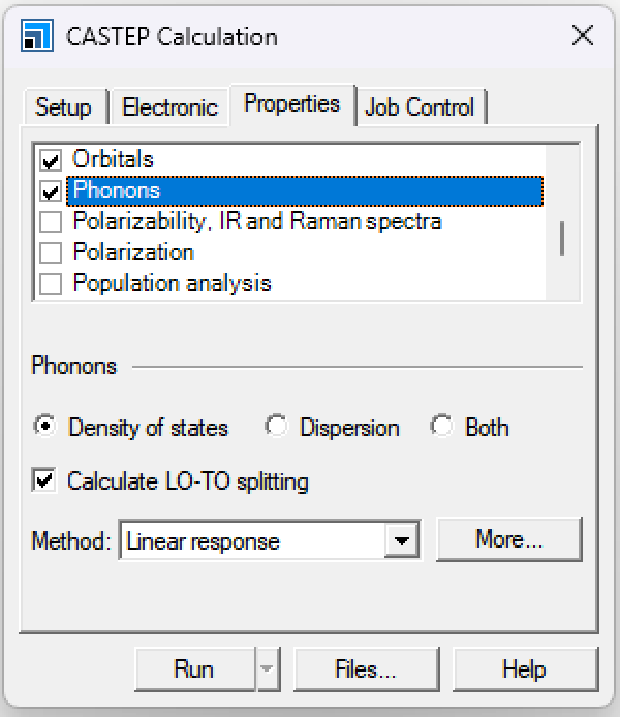
Task: Open the Method dropdown arrow
Action: click(x=401, y=541)
